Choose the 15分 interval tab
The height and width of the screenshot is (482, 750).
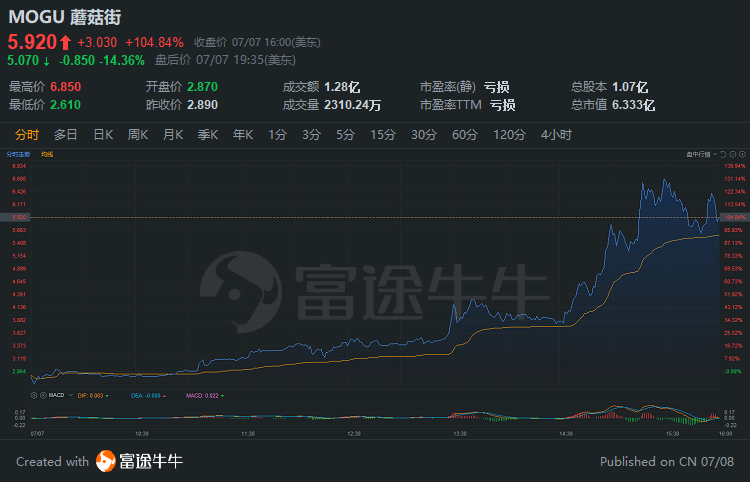(x=383, y=135)
